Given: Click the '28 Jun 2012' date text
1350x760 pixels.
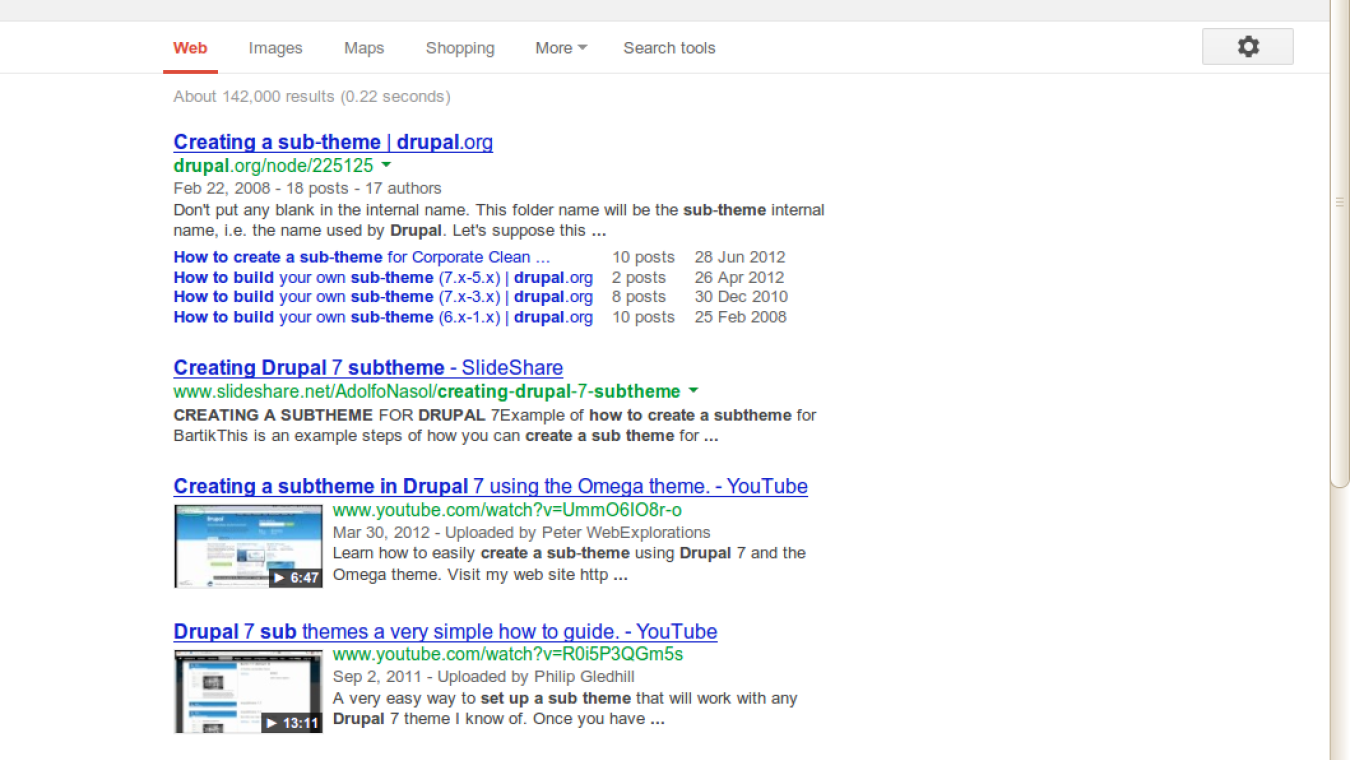Looking at the screenshot, I should click(740, 257).
